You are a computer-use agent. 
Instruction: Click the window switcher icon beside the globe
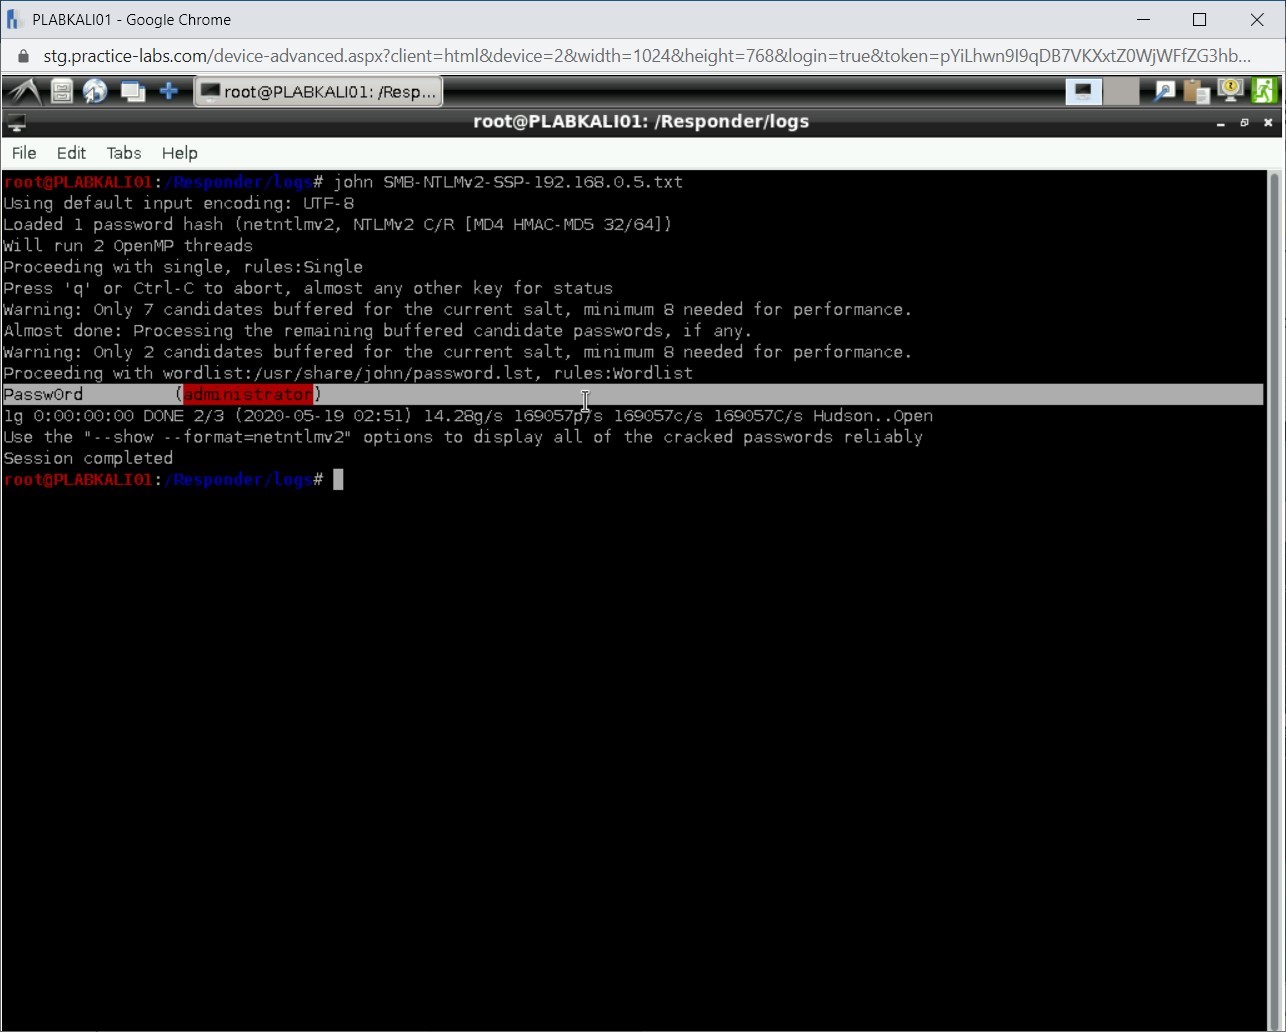(x=131, y=91)
